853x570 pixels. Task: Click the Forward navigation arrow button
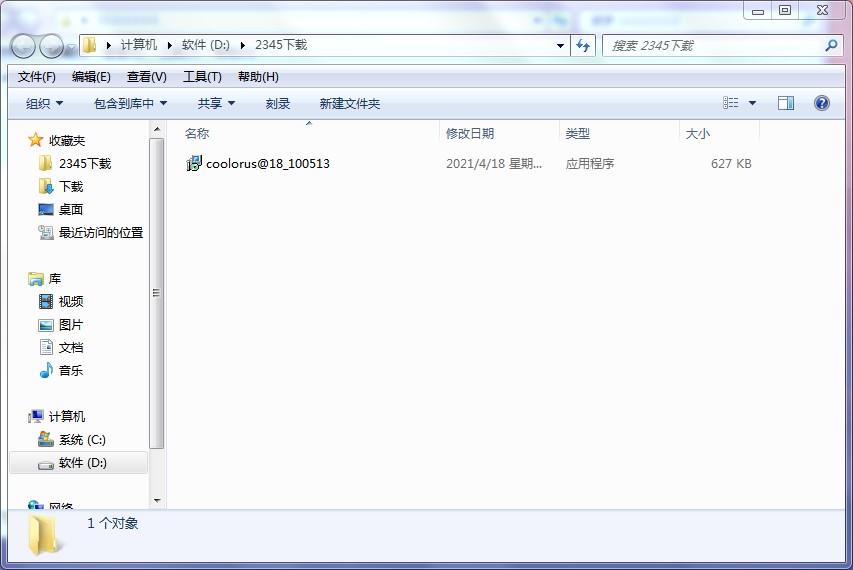click(52, 46)
